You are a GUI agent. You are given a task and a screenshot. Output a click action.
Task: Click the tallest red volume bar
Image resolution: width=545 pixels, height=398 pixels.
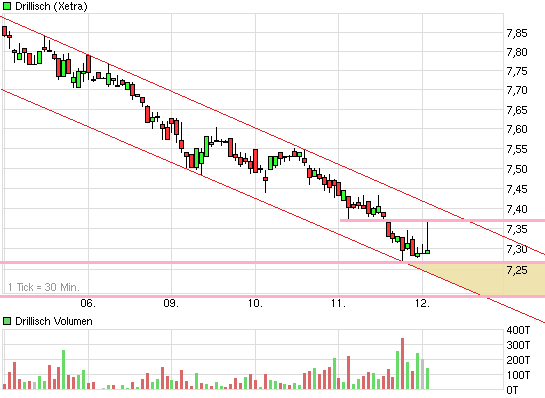402,364
